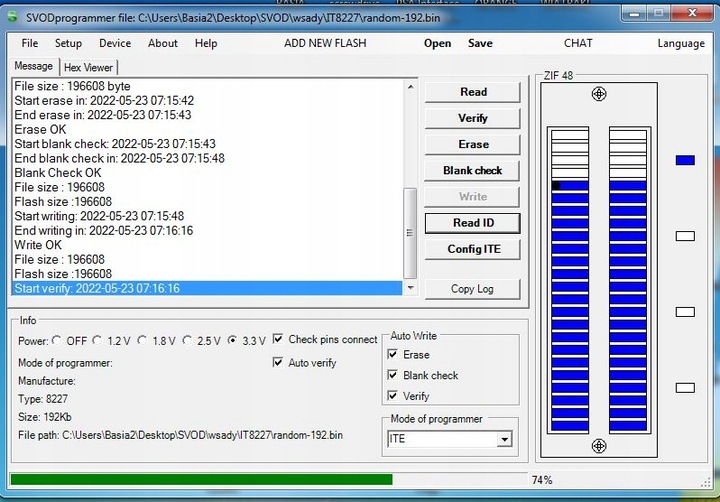Open the Language menu
This screenshot has width=720, height=502.
pos(680,43)
